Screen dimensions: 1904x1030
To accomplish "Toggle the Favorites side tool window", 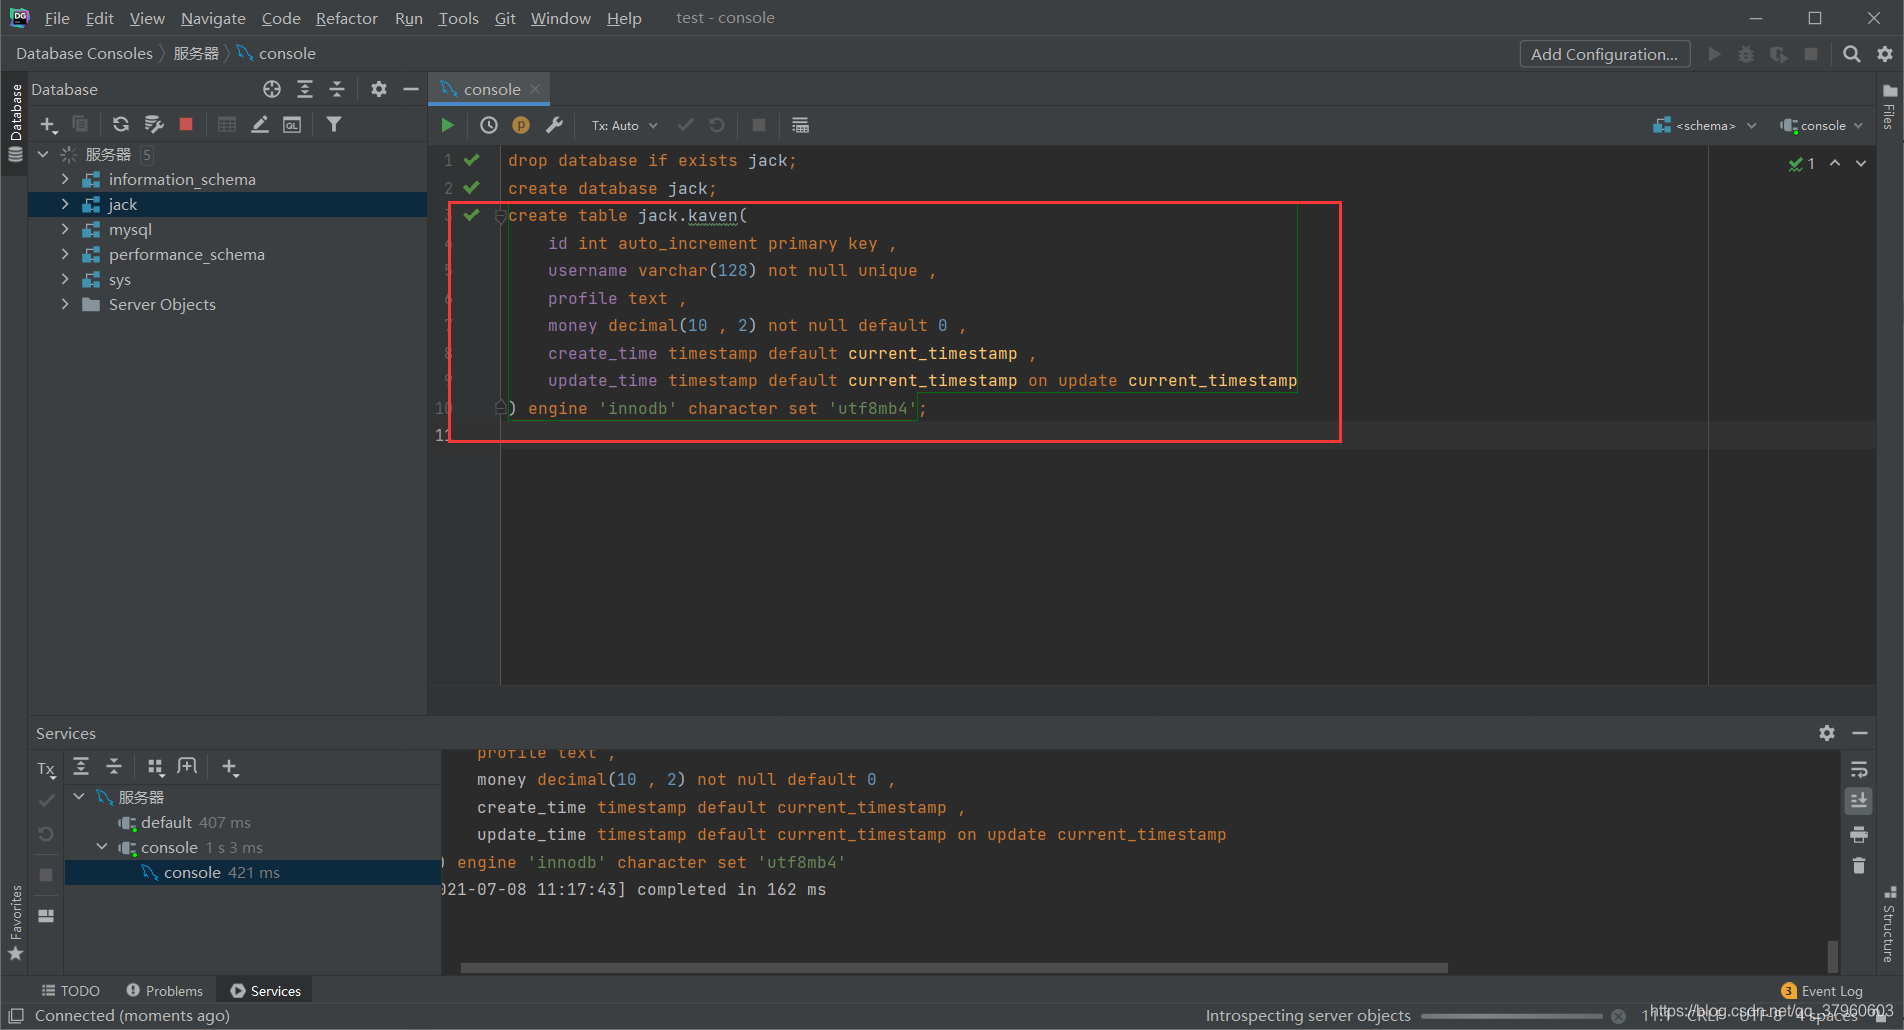I will click(x=15, y=922).
